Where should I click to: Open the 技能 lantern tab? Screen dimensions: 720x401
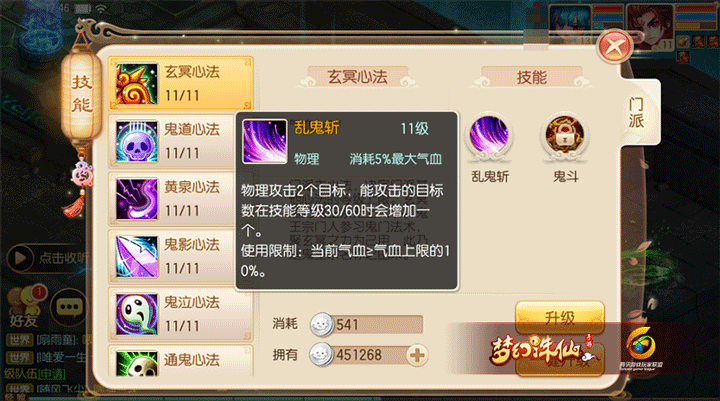coord(82,93)
